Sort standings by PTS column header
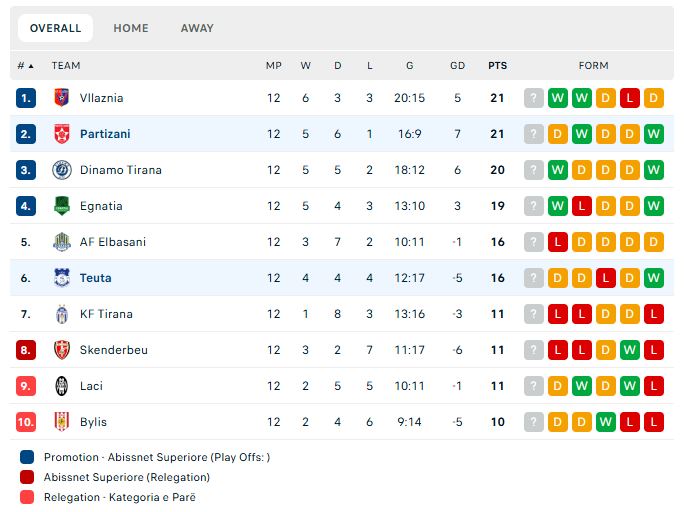Viewport: 685px width, 512px height. click(x=497, y=66)
